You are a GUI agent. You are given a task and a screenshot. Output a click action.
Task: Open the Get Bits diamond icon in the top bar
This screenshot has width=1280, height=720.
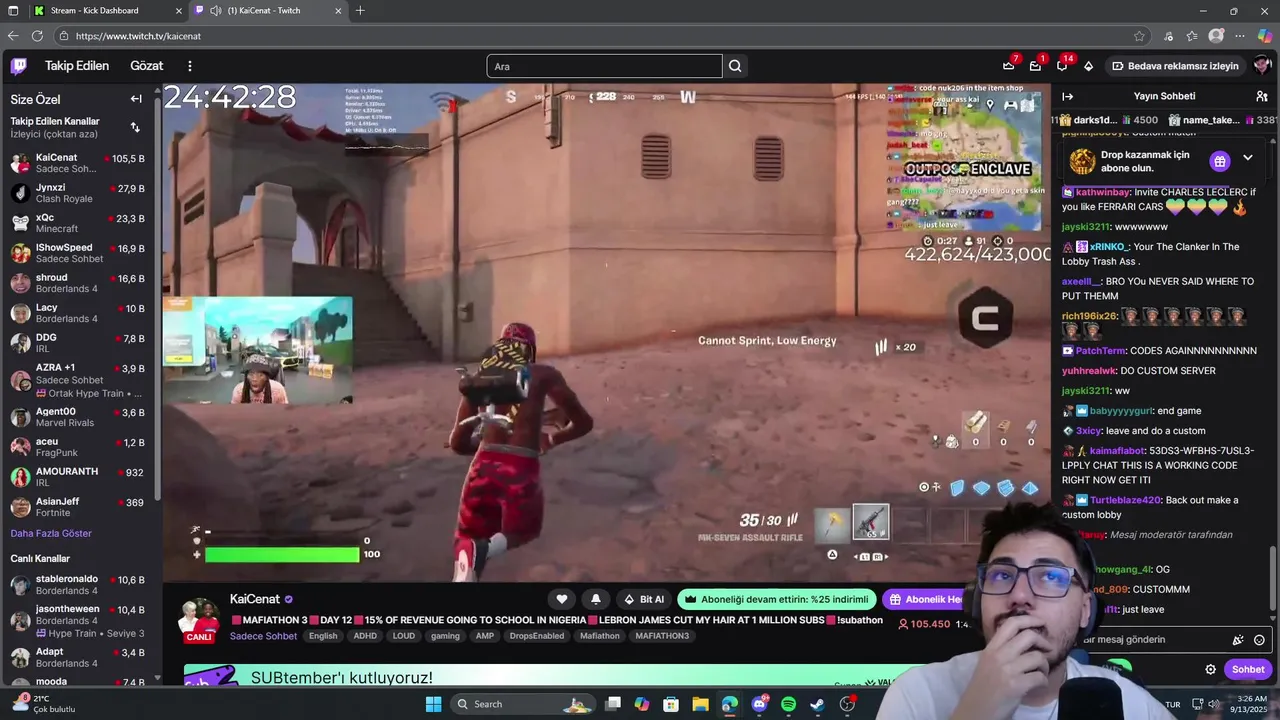click(x=1089, y=66)
